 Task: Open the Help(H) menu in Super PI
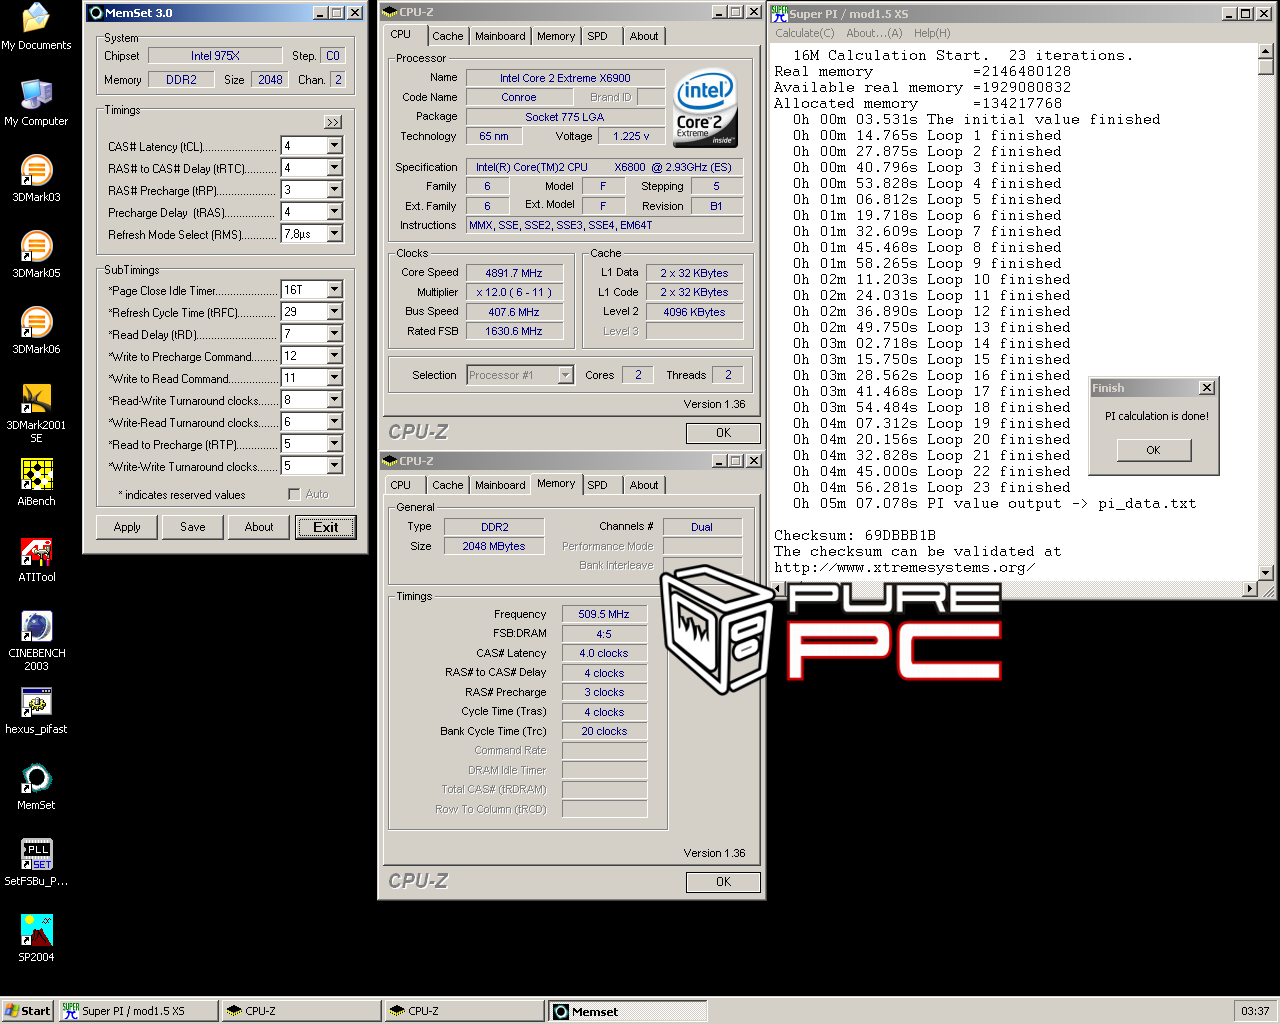point(932,33)
